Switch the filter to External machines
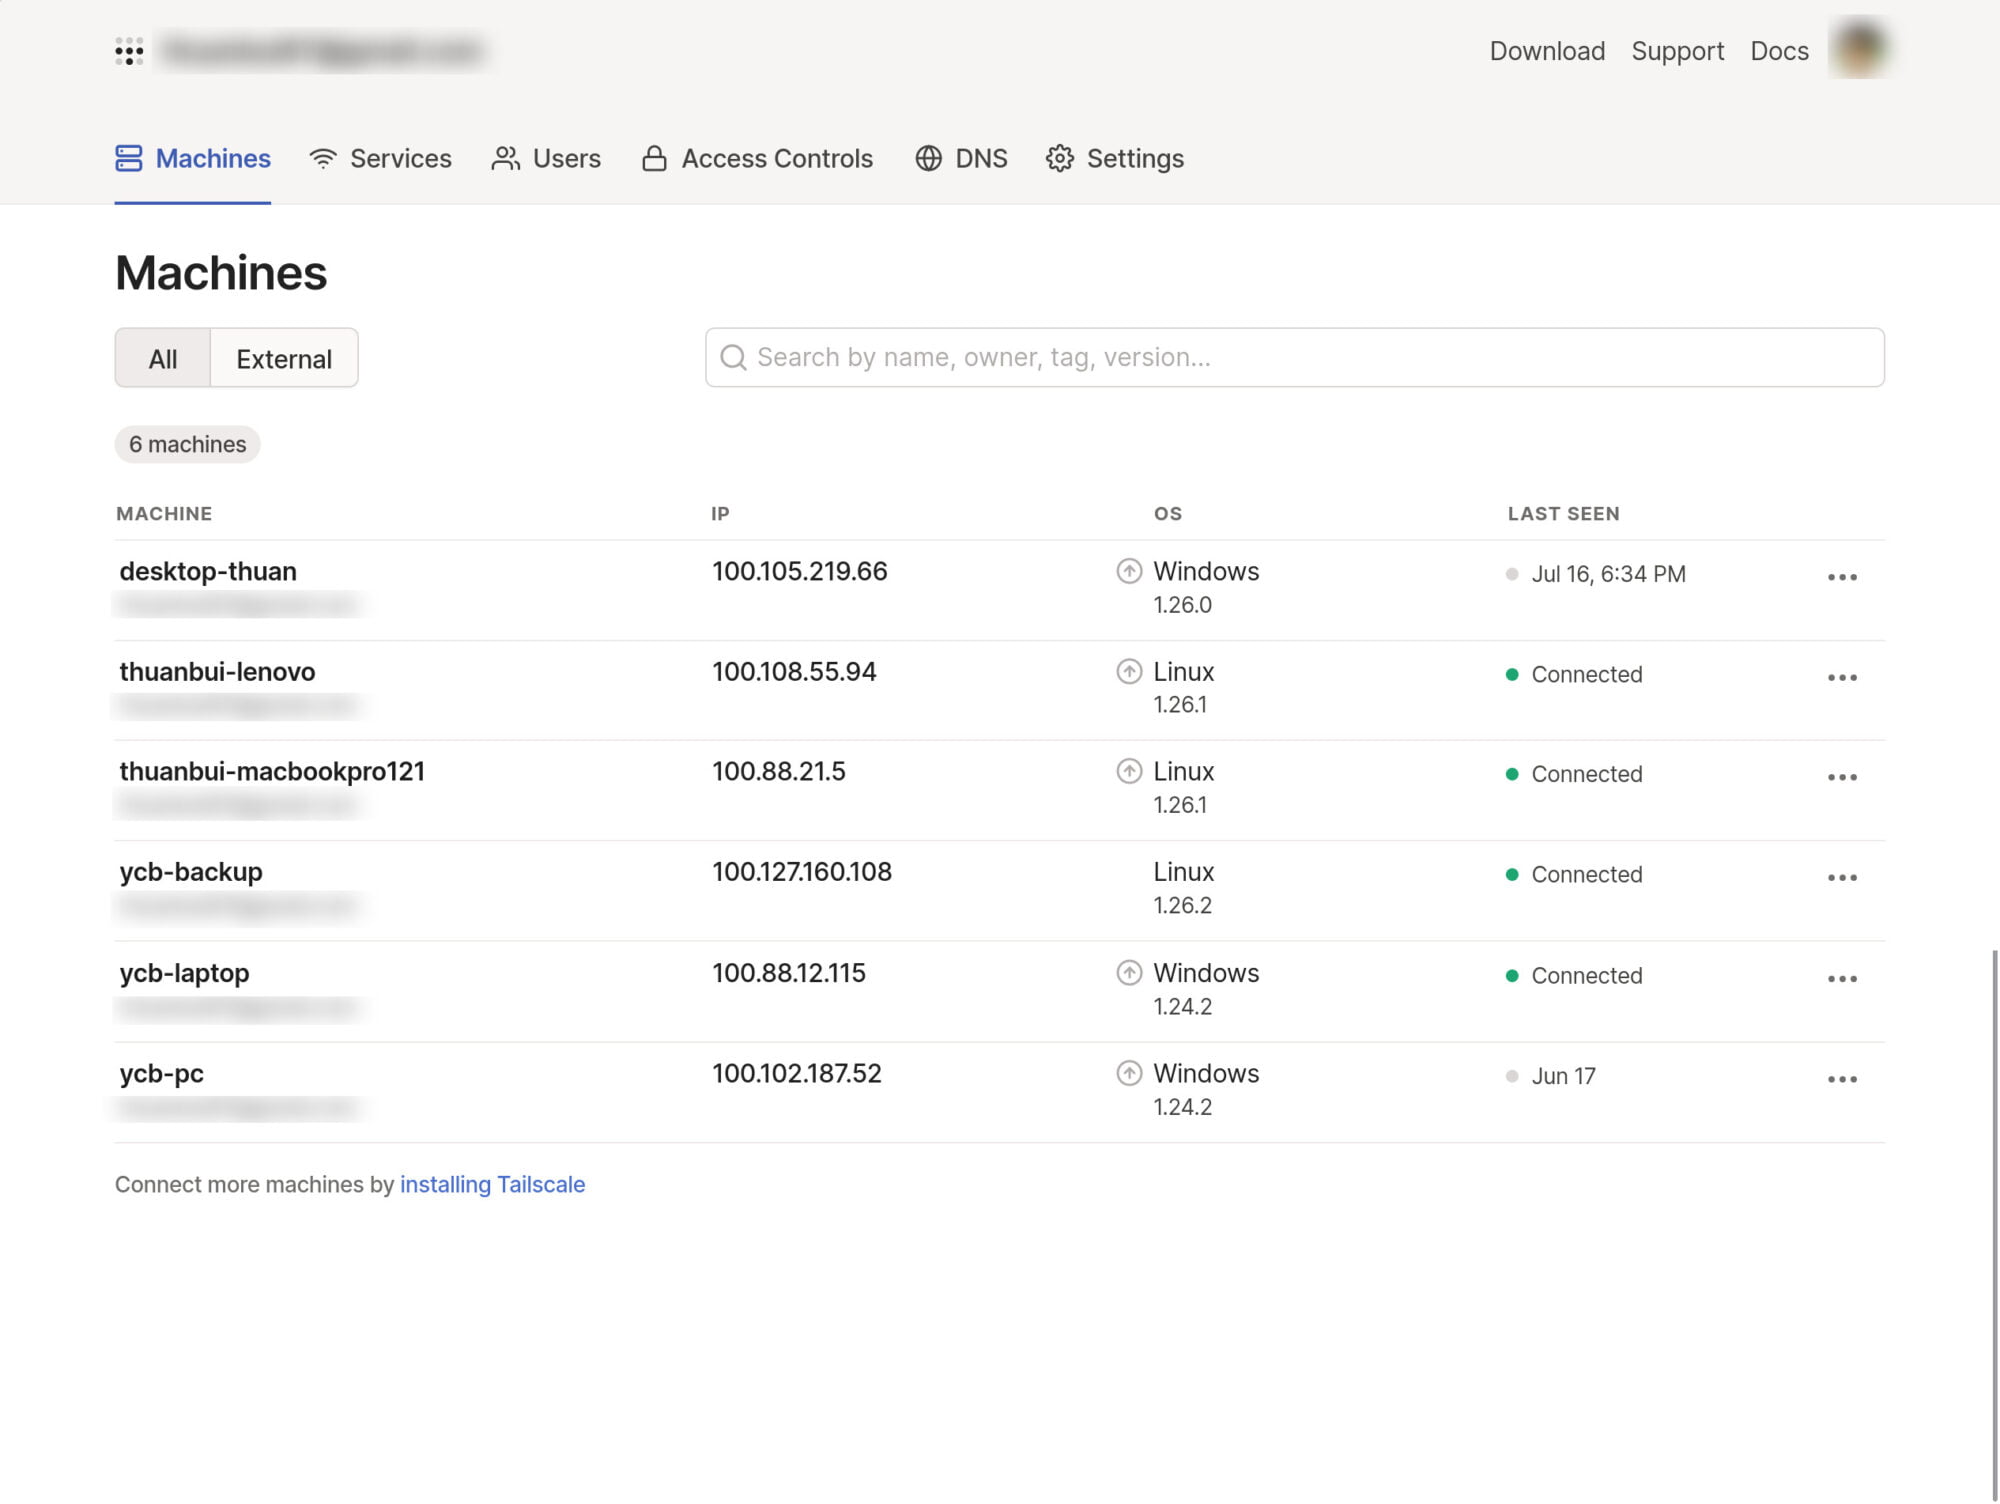 [284, 359]
